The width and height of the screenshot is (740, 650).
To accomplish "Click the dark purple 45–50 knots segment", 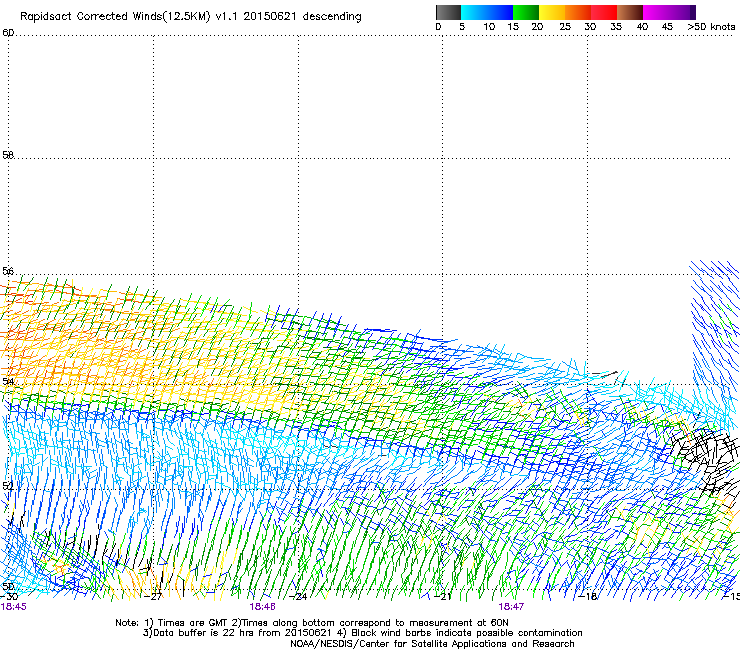I will pyautogui.click(x=682, y=12).
